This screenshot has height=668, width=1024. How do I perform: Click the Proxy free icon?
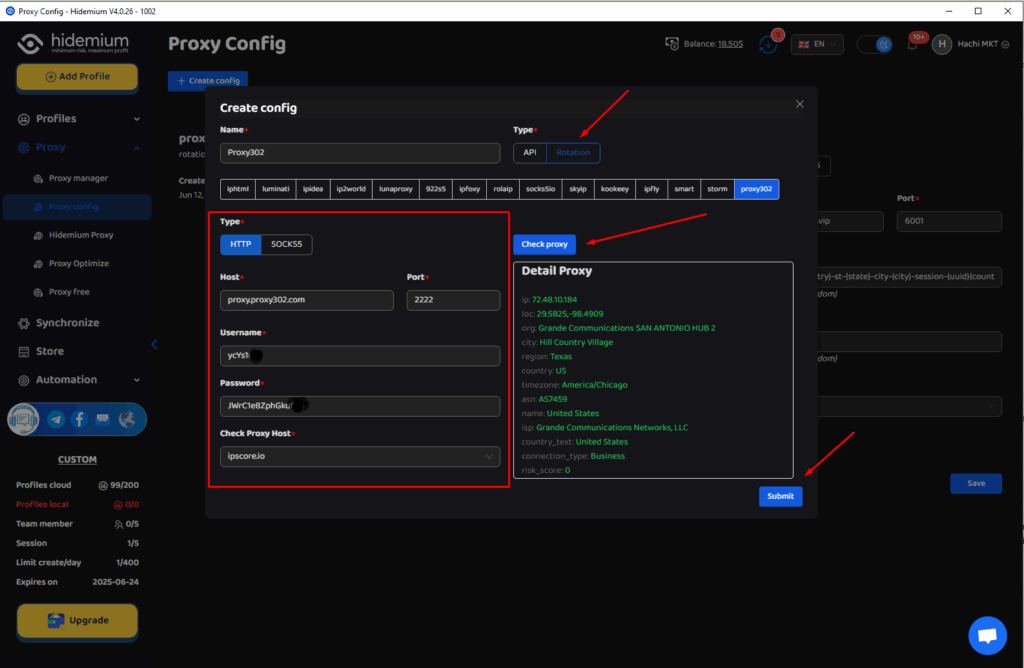[38, 292]
